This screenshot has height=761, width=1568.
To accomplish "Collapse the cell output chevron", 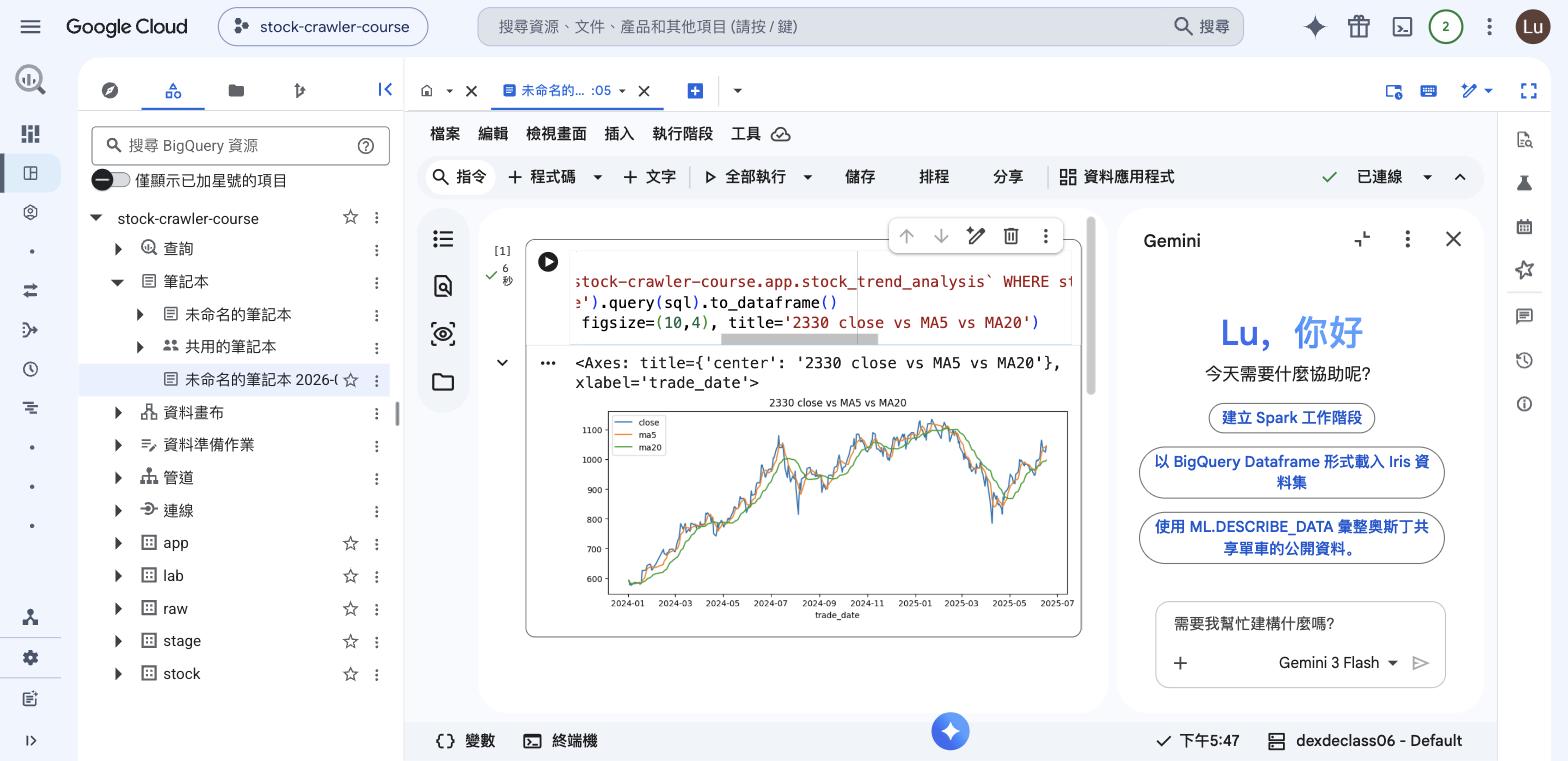I will (502, 363).
